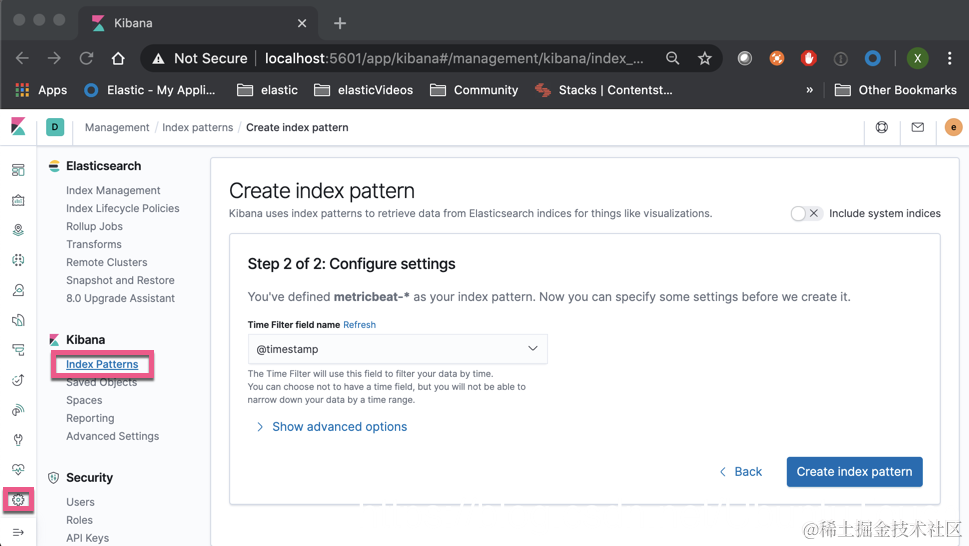The height and width of the screenshot is (546, 969).
Task: Open Dev Tools wrench icon in sidebar
Action: tap(18, 439)
